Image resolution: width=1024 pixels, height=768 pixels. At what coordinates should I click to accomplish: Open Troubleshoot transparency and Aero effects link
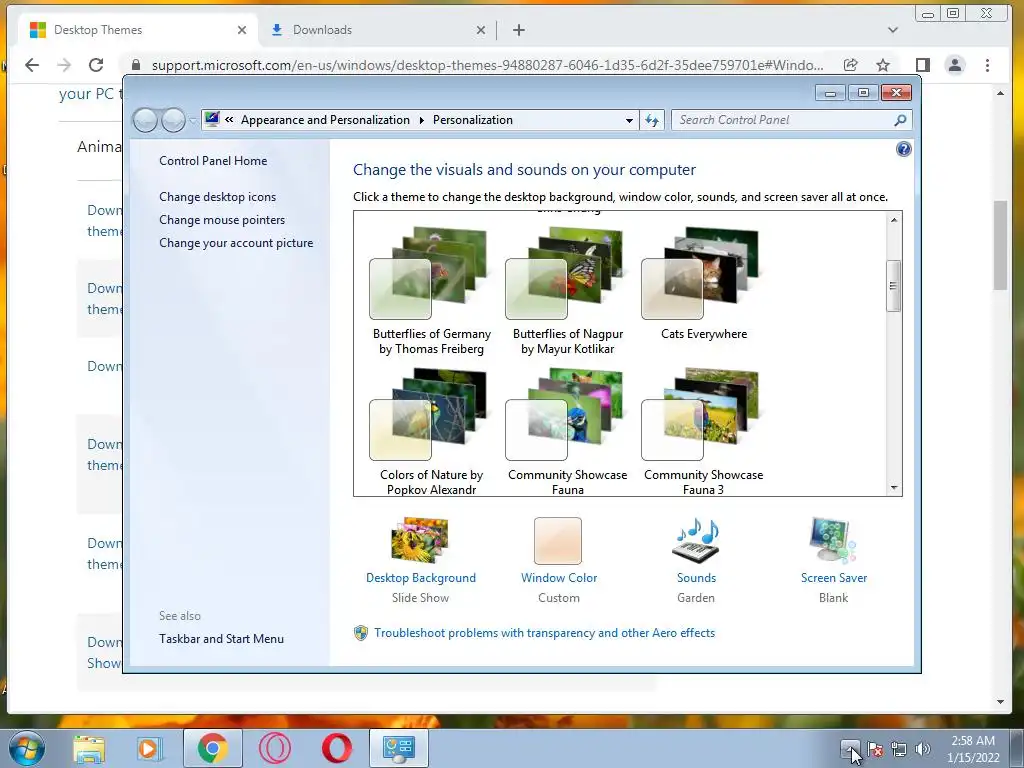pyautogui.click(x=545, y=633)
